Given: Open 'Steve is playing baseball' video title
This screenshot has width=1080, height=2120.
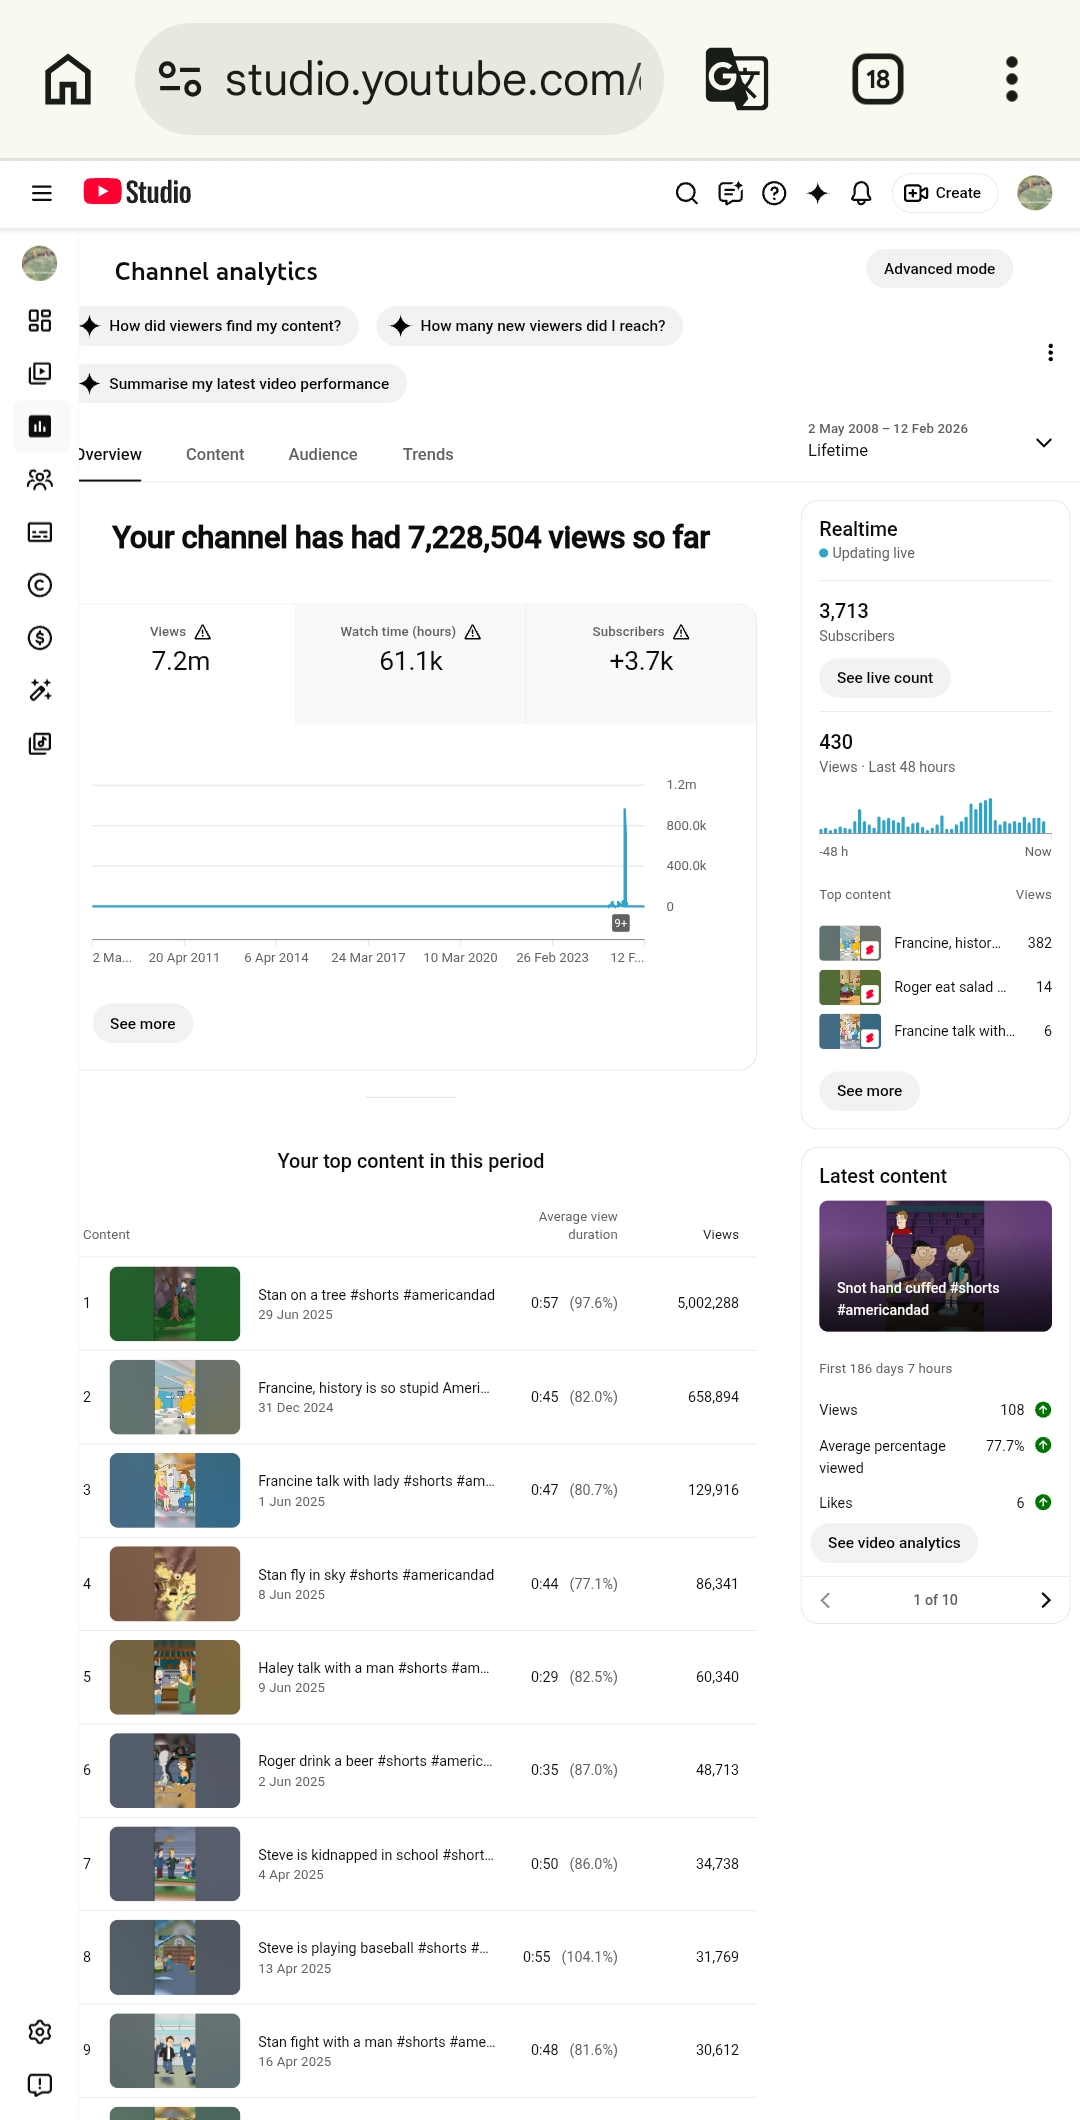Looking at the screenshot, I should (x=373, y=1948).
